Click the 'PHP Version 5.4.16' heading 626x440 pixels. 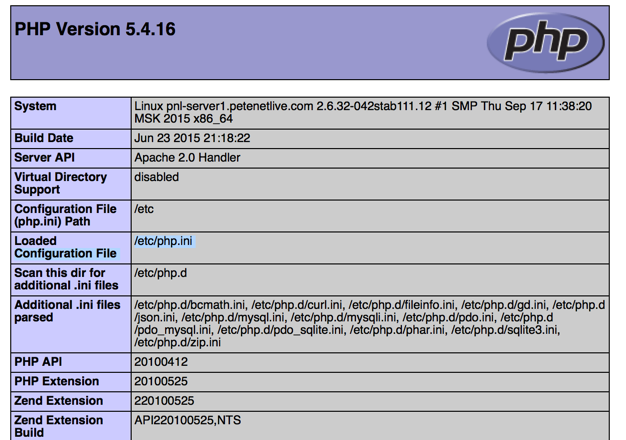95,29
